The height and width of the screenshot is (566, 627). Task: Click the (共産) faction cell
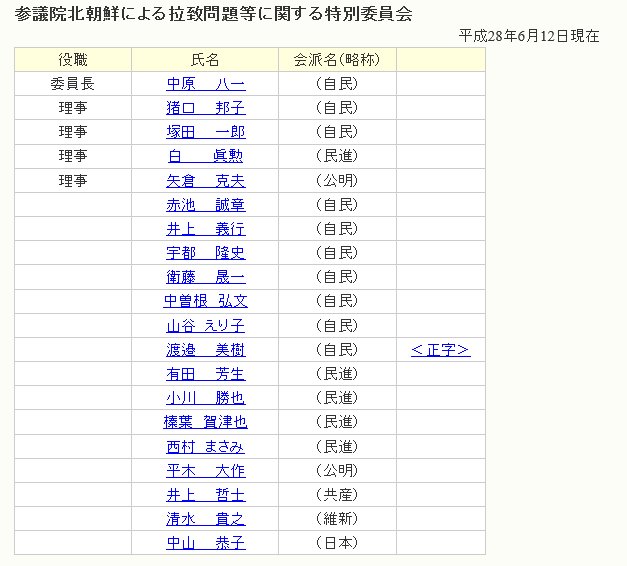click(337, 494)
